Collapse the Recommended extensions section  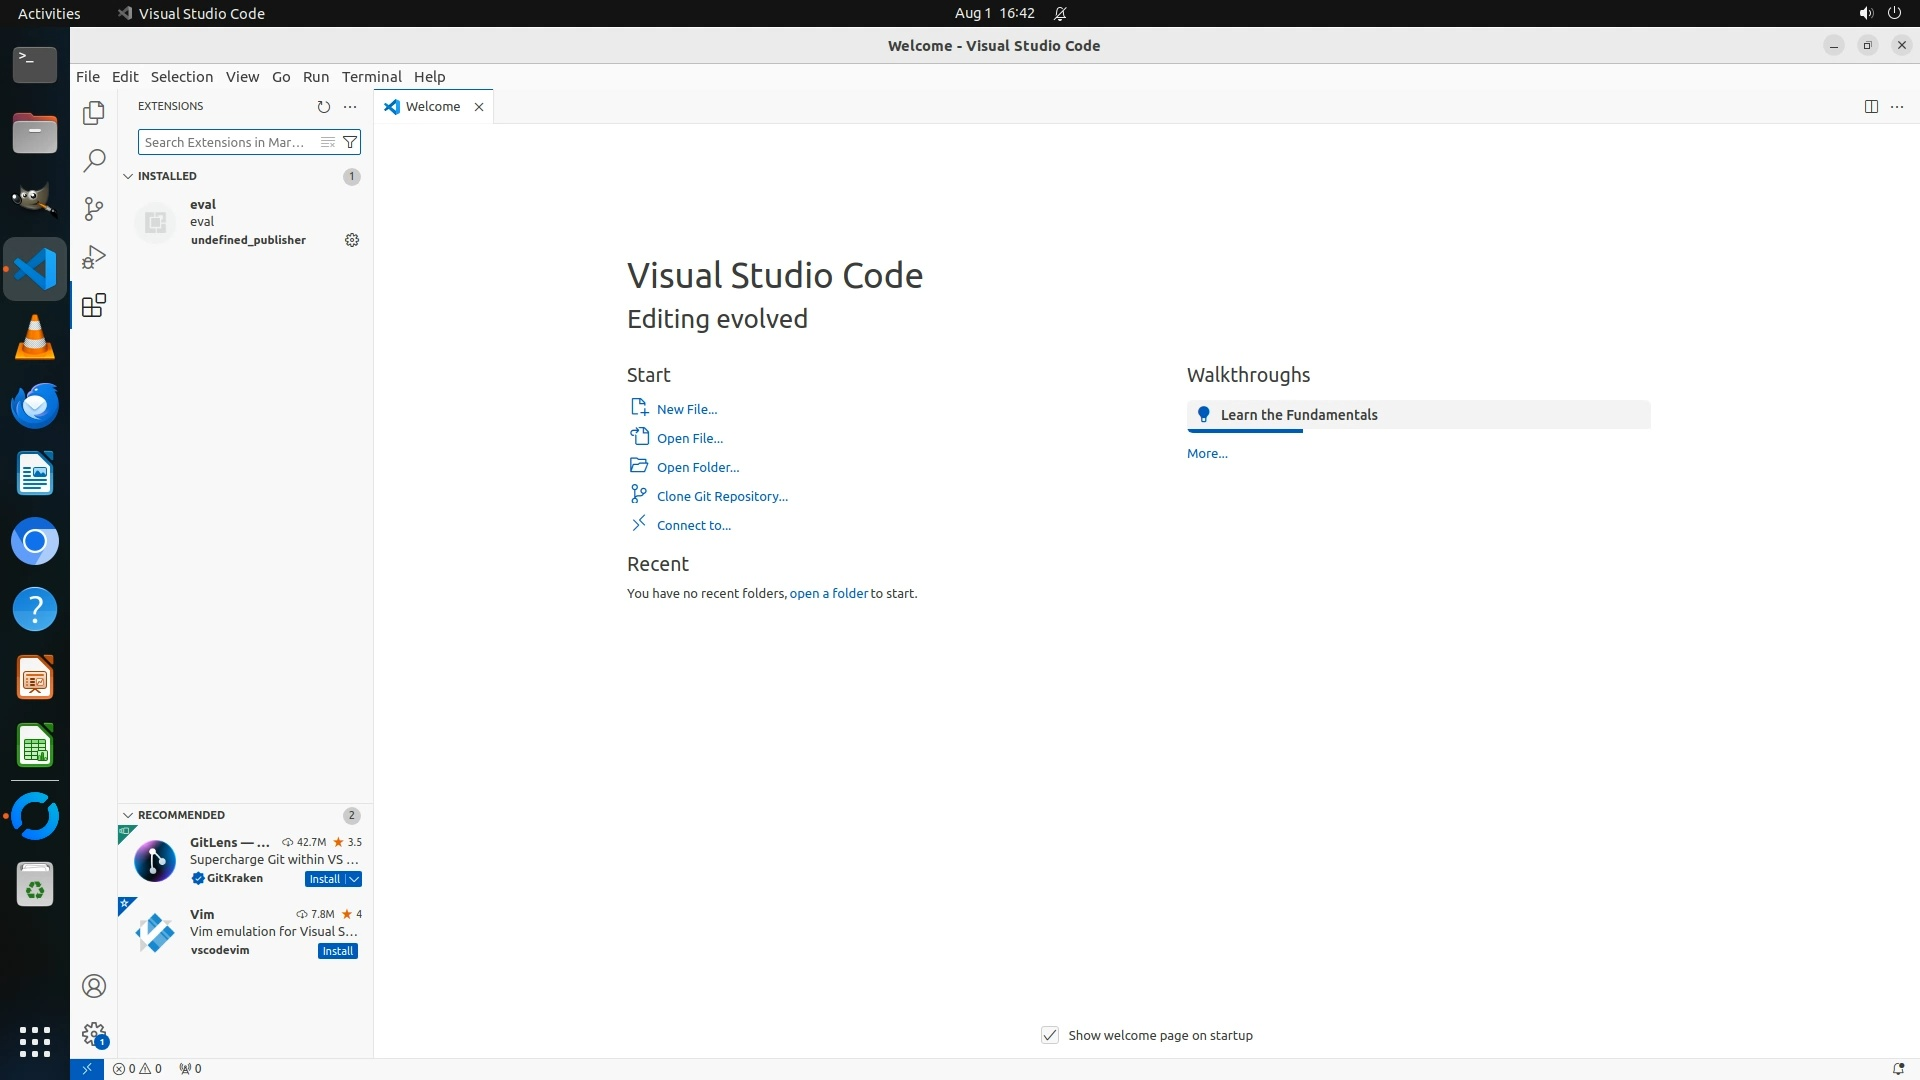click(128, 815)
